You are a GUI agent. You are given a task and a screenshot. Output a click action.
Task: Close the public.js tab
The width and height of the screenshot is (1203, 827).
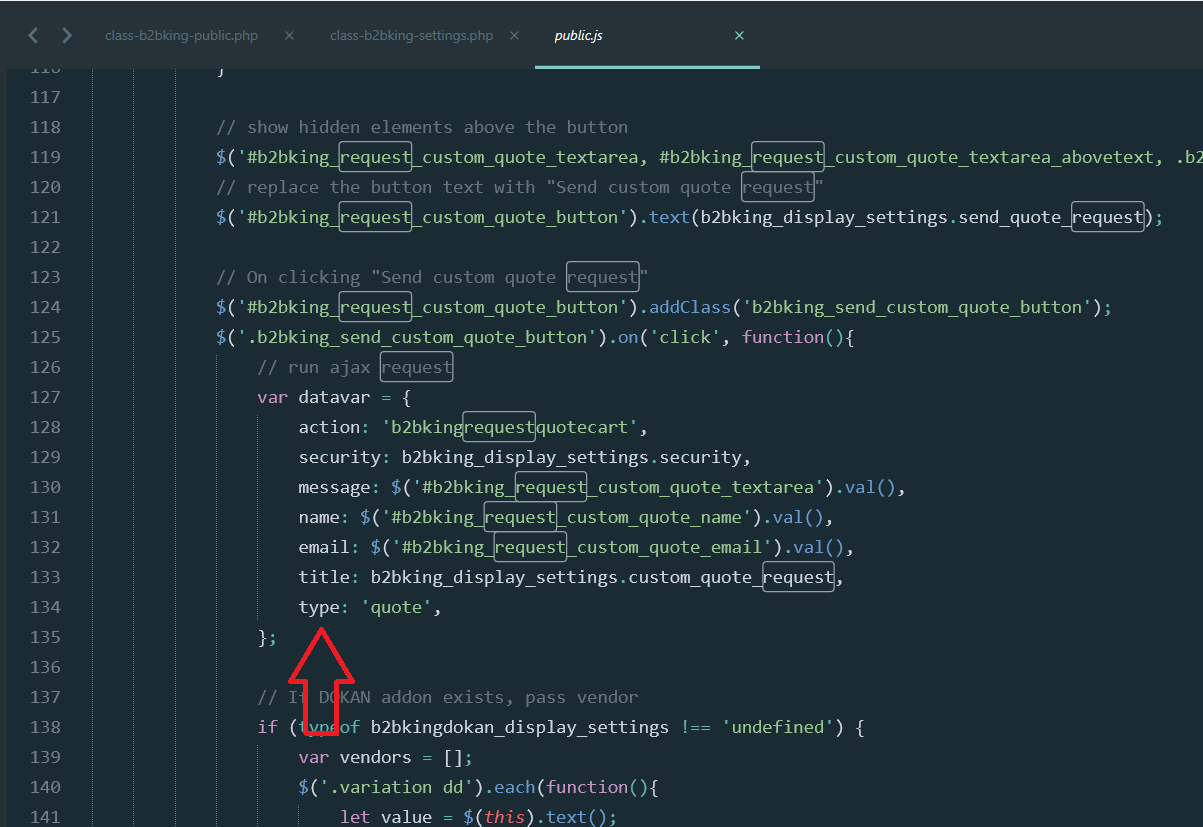tap(739, 36)
